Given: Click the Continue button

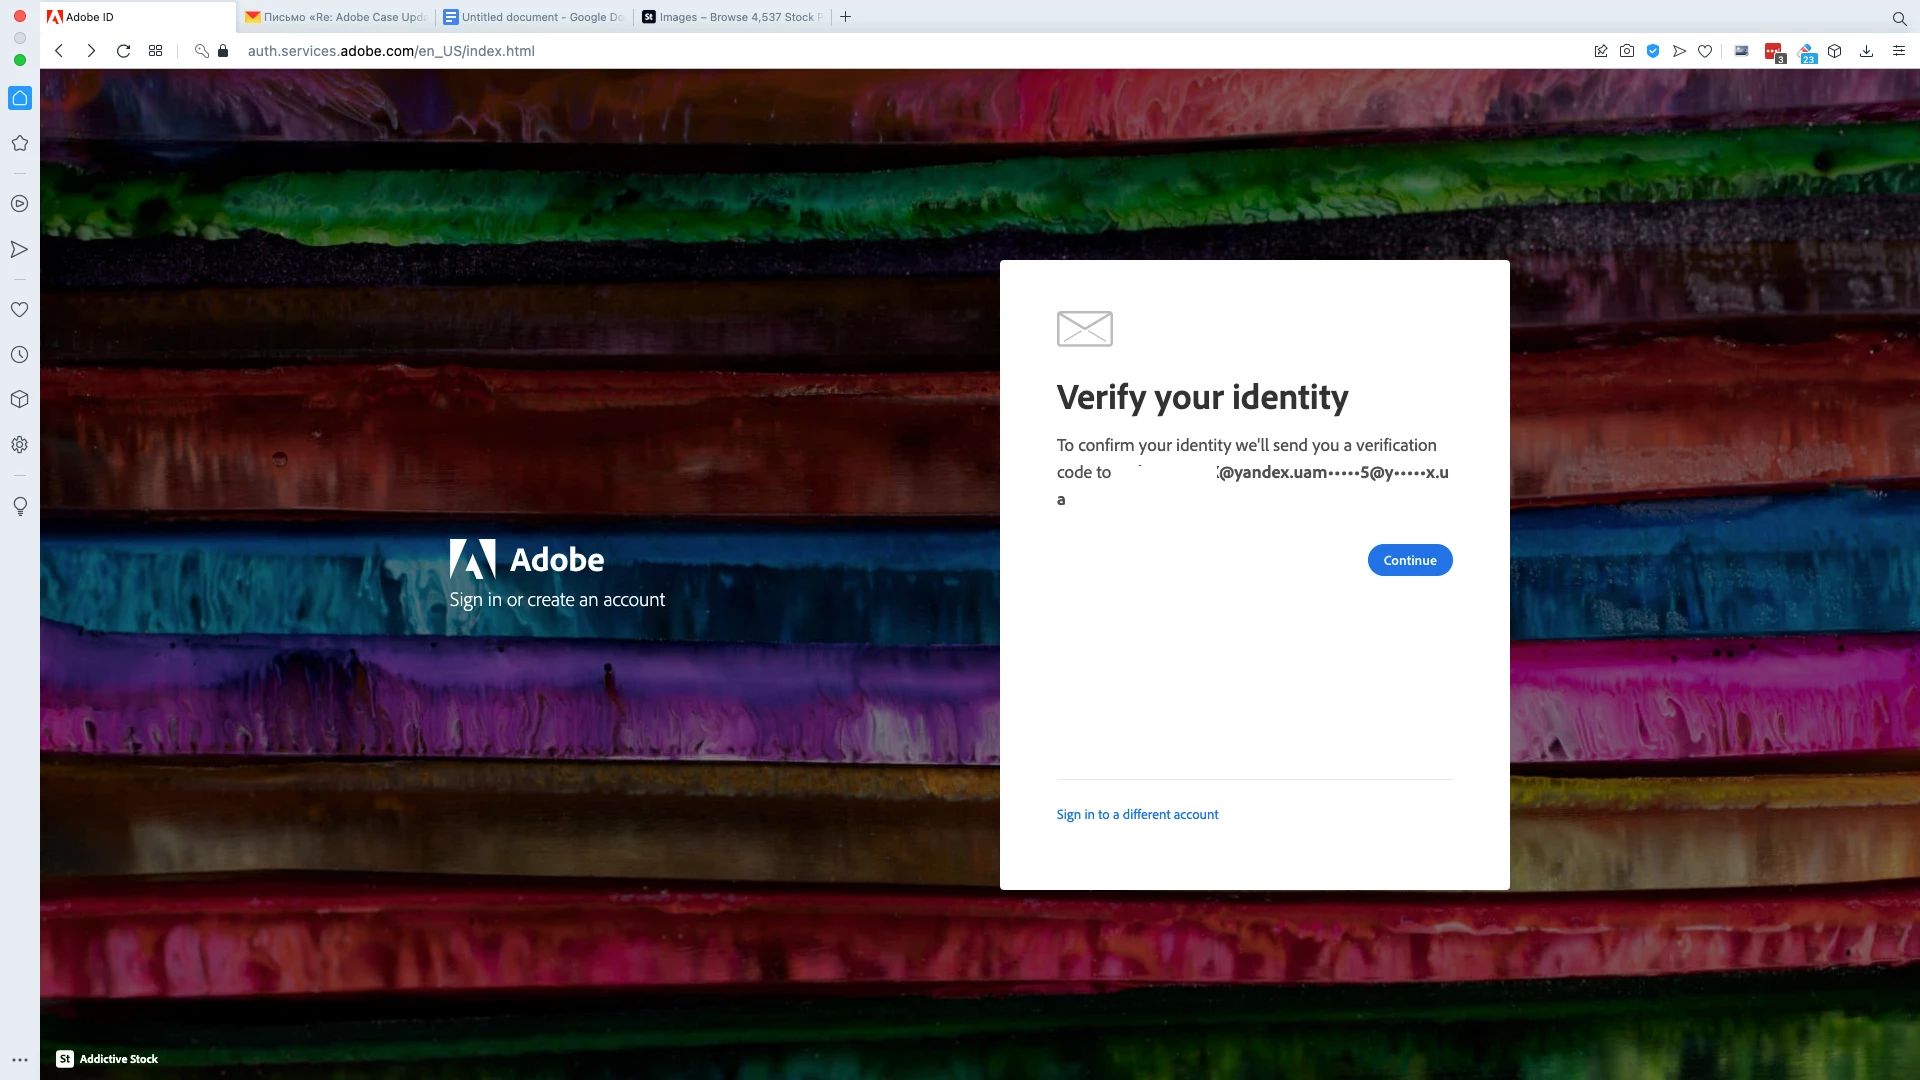Looking at the screenshot, I should tap(1409, 560).
